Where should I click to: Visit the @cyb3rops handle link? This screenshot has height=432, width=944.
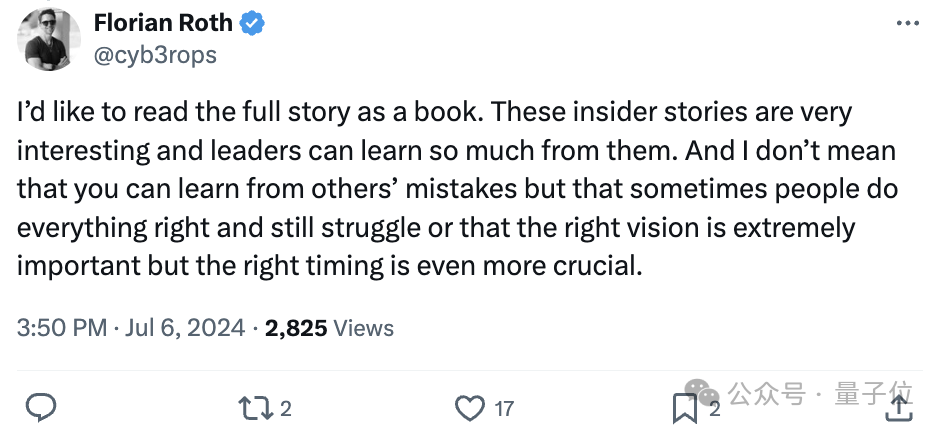(x=155, y=55)
